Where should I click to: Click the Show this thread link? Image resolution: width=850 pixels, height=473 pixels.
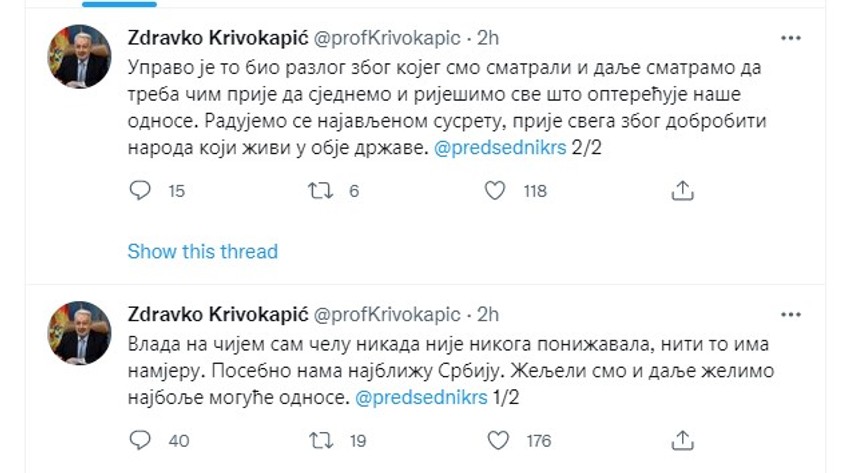click(x=202, y=252)
